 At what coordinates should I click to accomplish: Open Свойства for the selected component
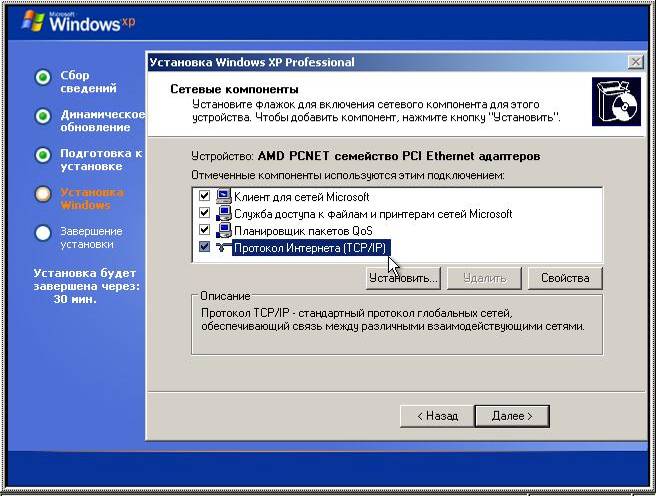[565, 278]
